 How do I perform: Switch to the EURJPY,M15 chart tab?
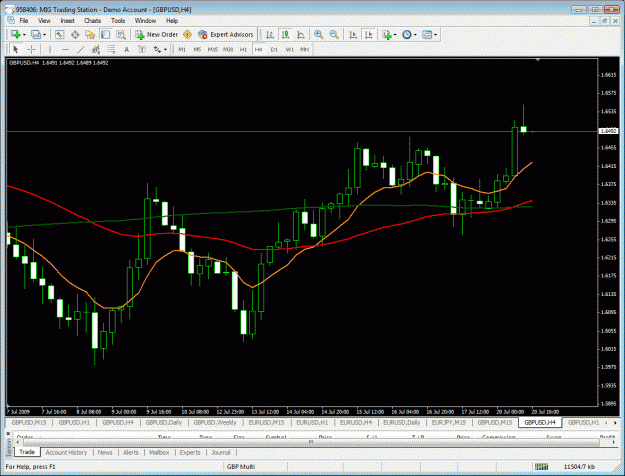tap(449, 422)
